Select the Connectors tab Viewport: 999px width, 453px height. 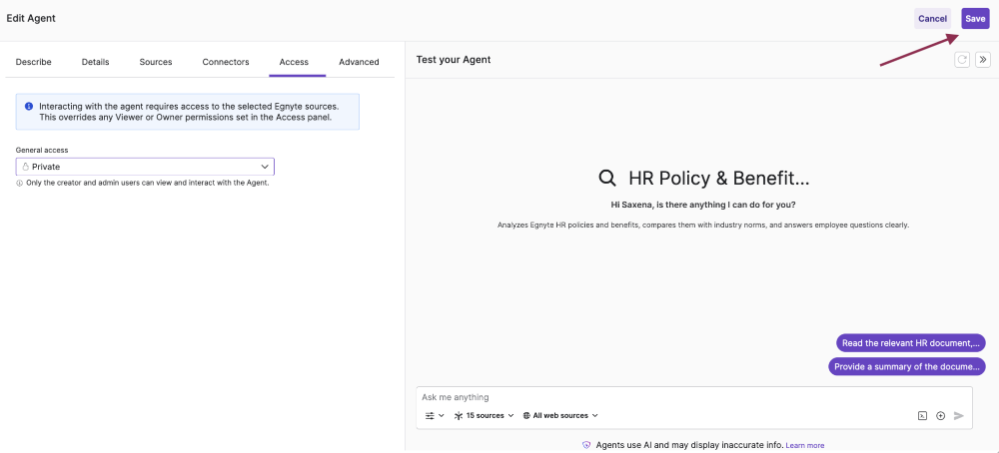tap(226, 62)
